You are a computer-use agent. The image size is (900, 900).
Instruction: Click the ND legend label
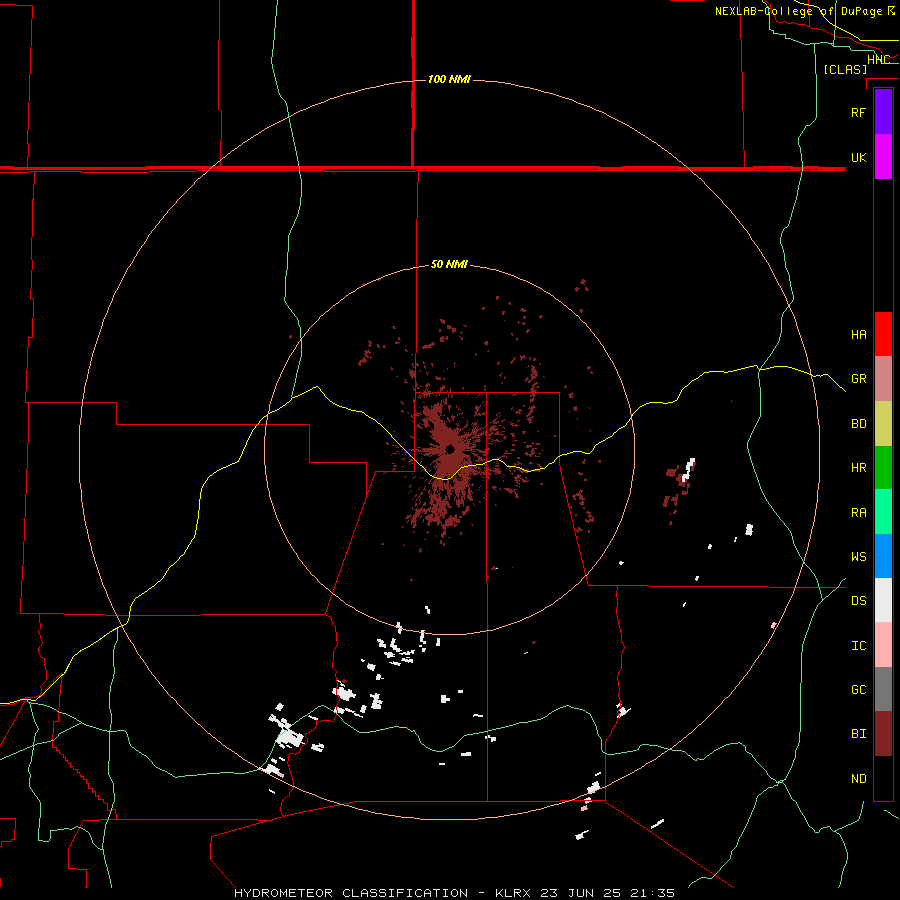[x=858, y=779]
